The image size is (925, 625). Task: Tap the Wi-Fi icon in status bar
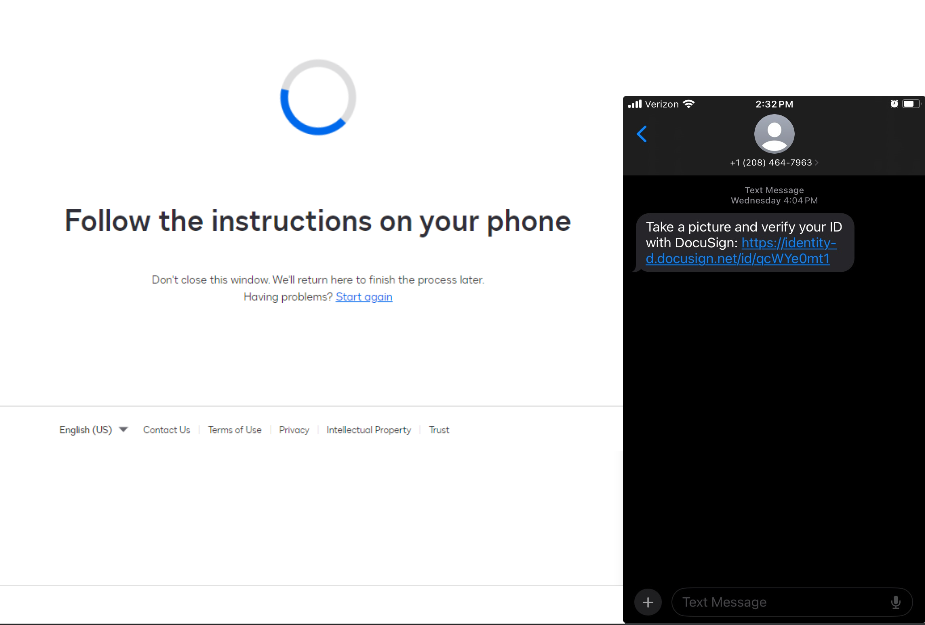689,104
